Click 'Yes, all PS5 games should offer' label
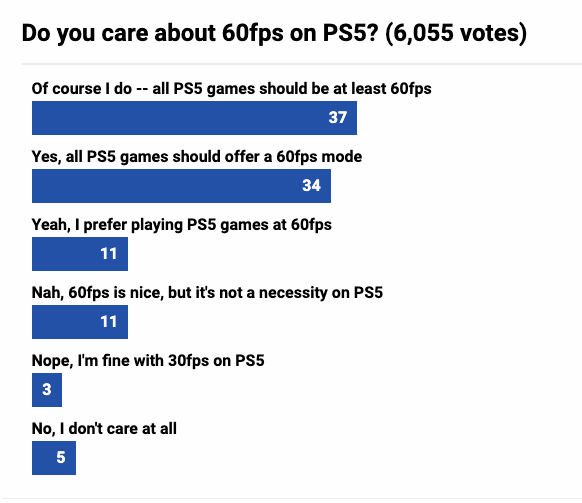 pos(197,157)
